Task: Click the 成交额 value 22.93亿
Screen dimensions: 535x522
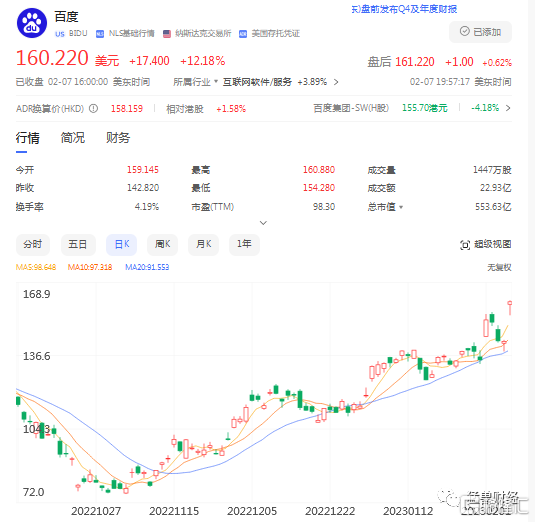Action: pyautogui.click(x=496, y=188)
